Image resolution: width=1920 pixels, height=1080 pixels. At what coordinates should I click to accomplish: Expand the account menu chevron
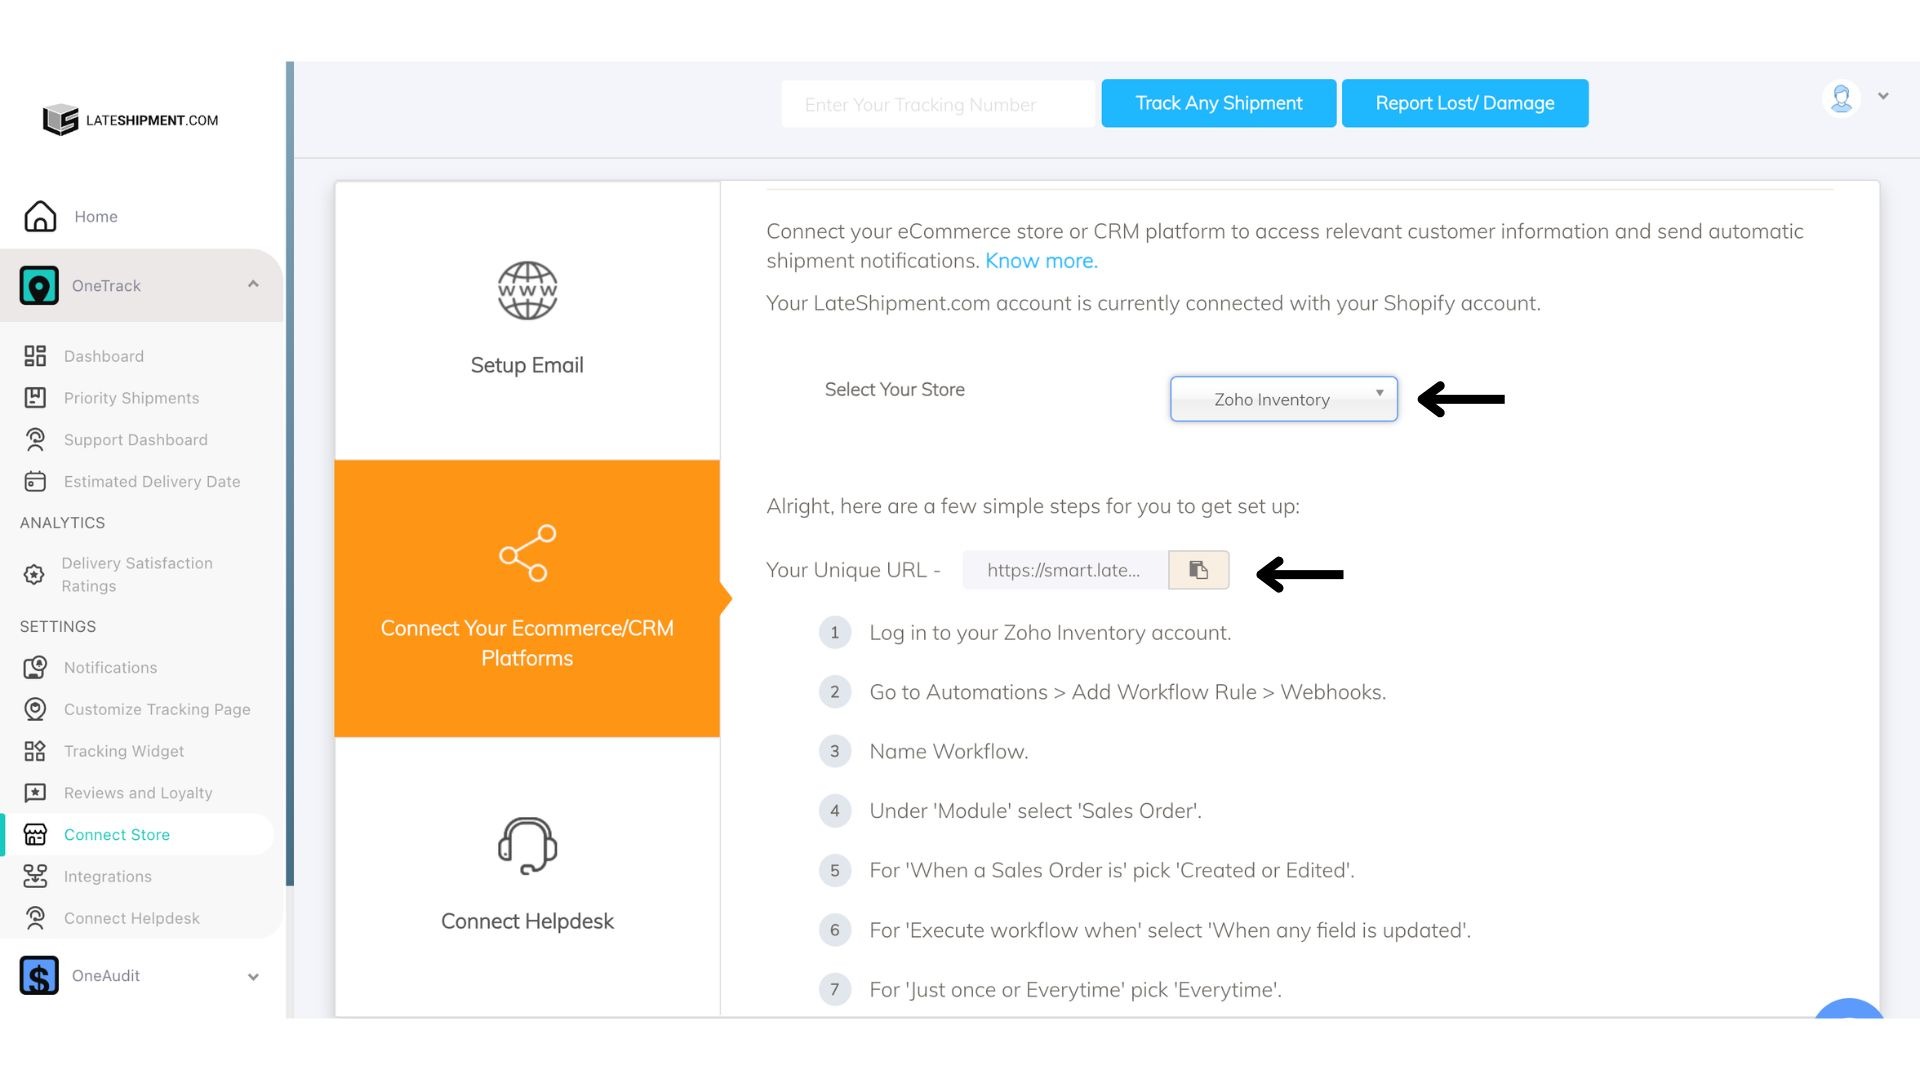tap(1883, 97)
